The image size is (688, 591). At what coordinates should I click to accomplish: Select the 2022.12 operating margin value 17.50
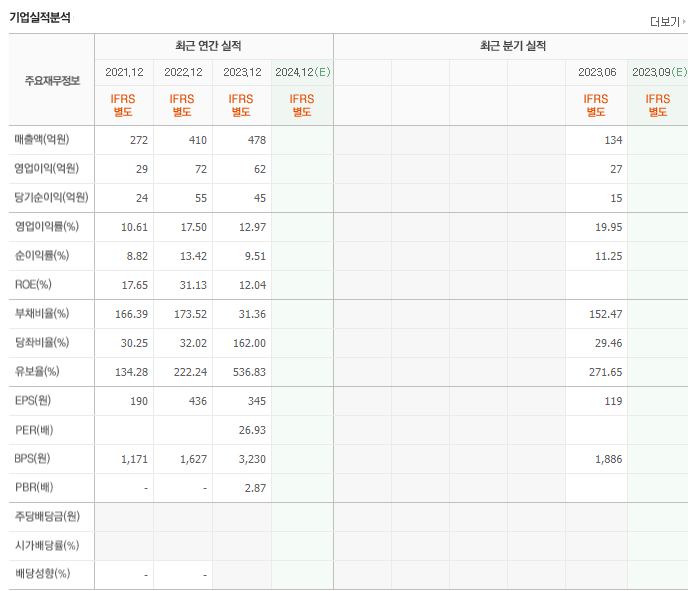pyautogui.click(x=194, y=227)
